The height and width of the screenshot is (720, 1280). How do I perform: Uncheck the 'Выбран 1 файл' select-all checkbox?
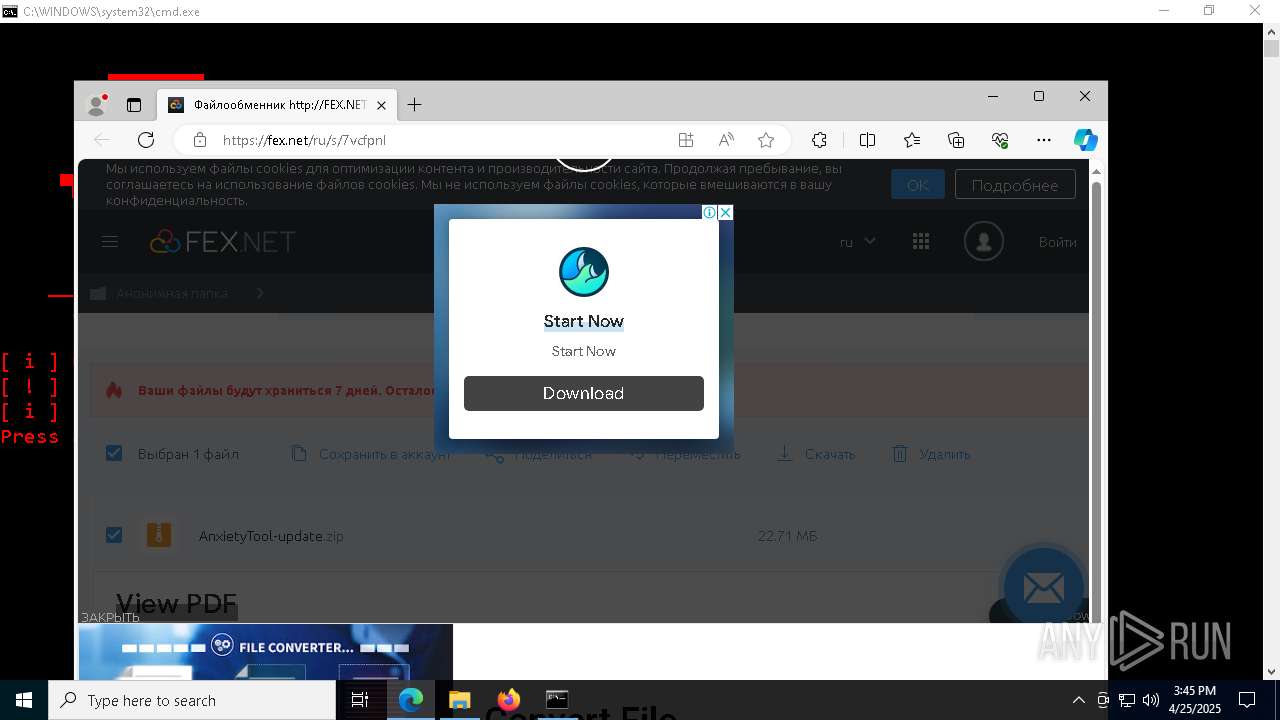coord(114,454)
